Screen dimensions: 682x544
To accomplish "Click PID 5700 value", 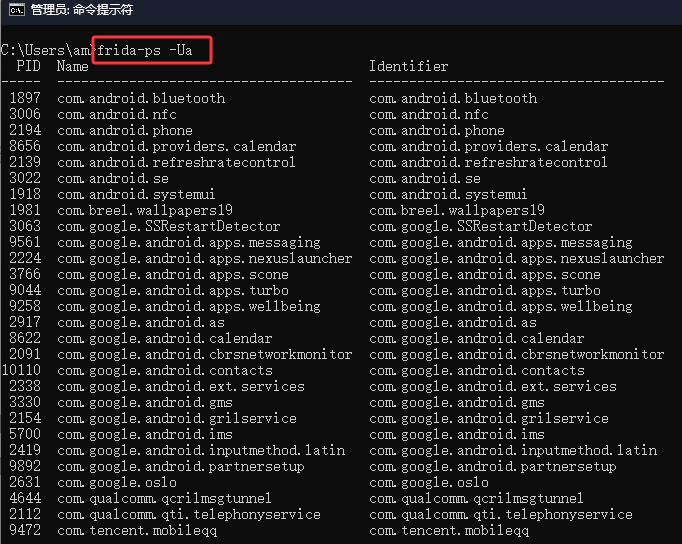I will tap(25, 434).
